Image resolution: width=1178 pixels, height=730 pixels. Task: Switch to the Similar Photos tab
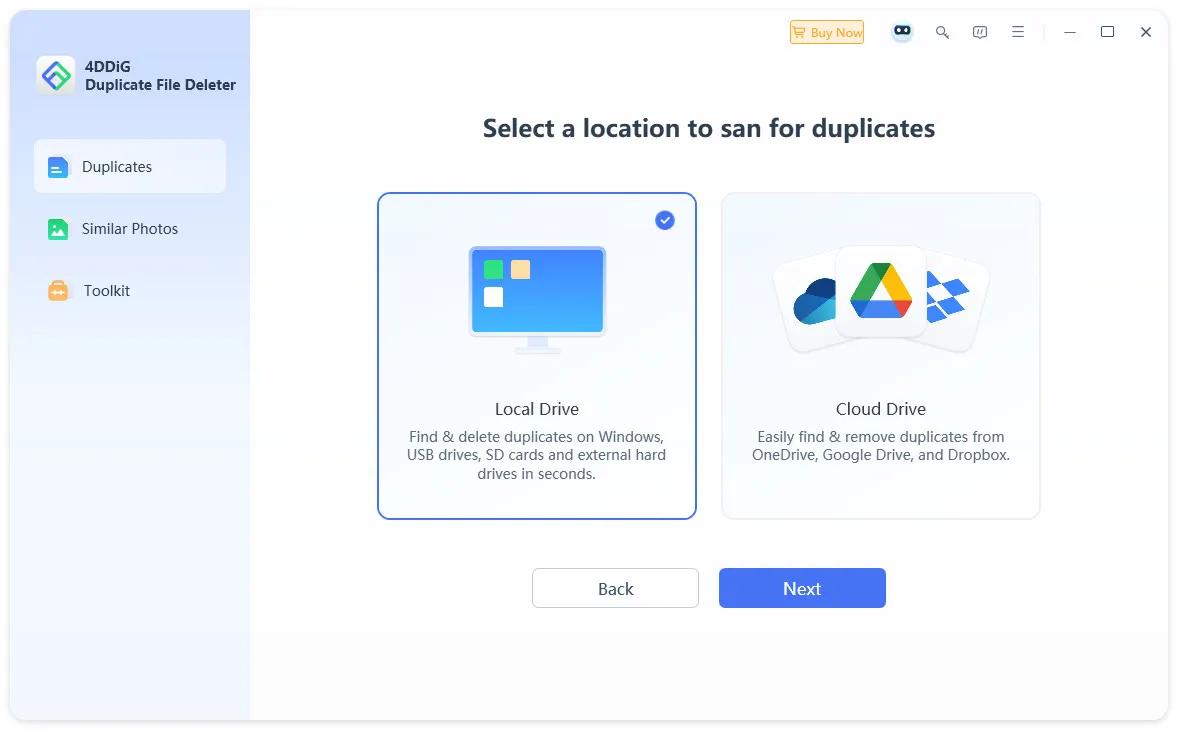pyautogui.click(x=129, y=229)
